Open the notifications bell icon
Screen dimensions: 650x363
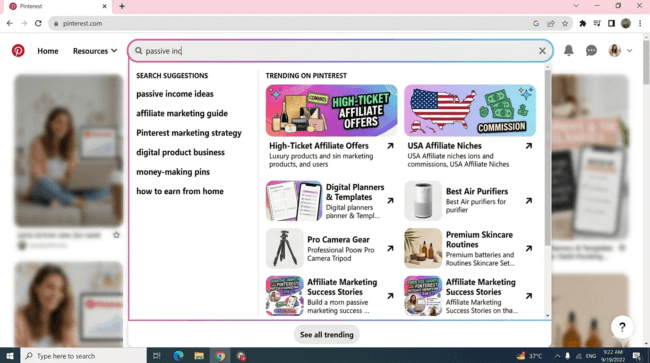click(x=569, y=51)
